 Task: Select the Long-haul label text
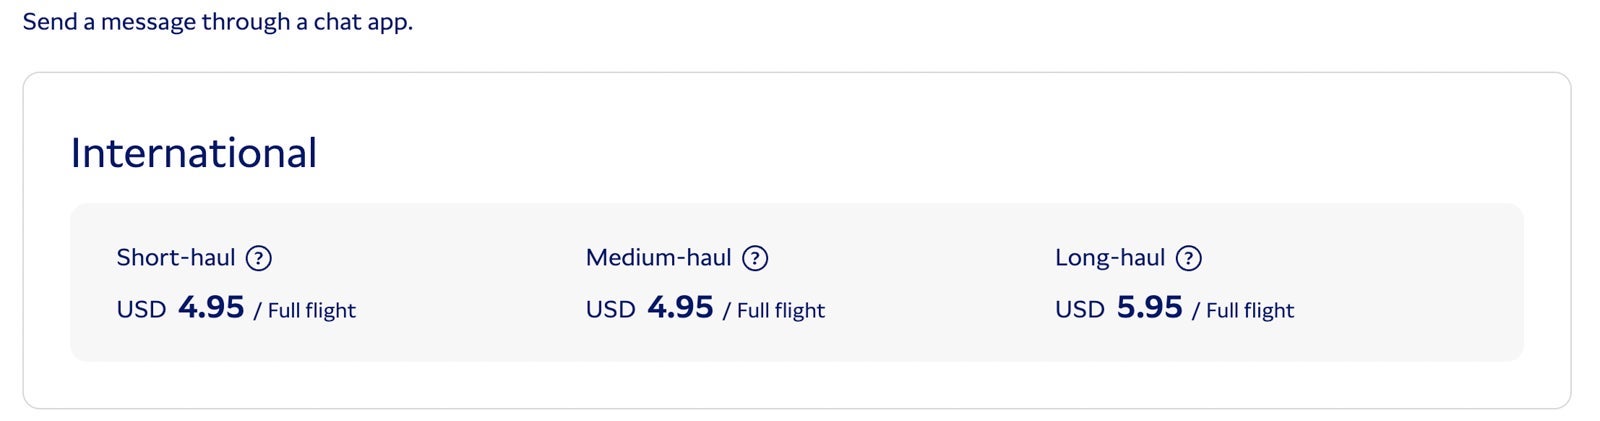pos(1110,258)
